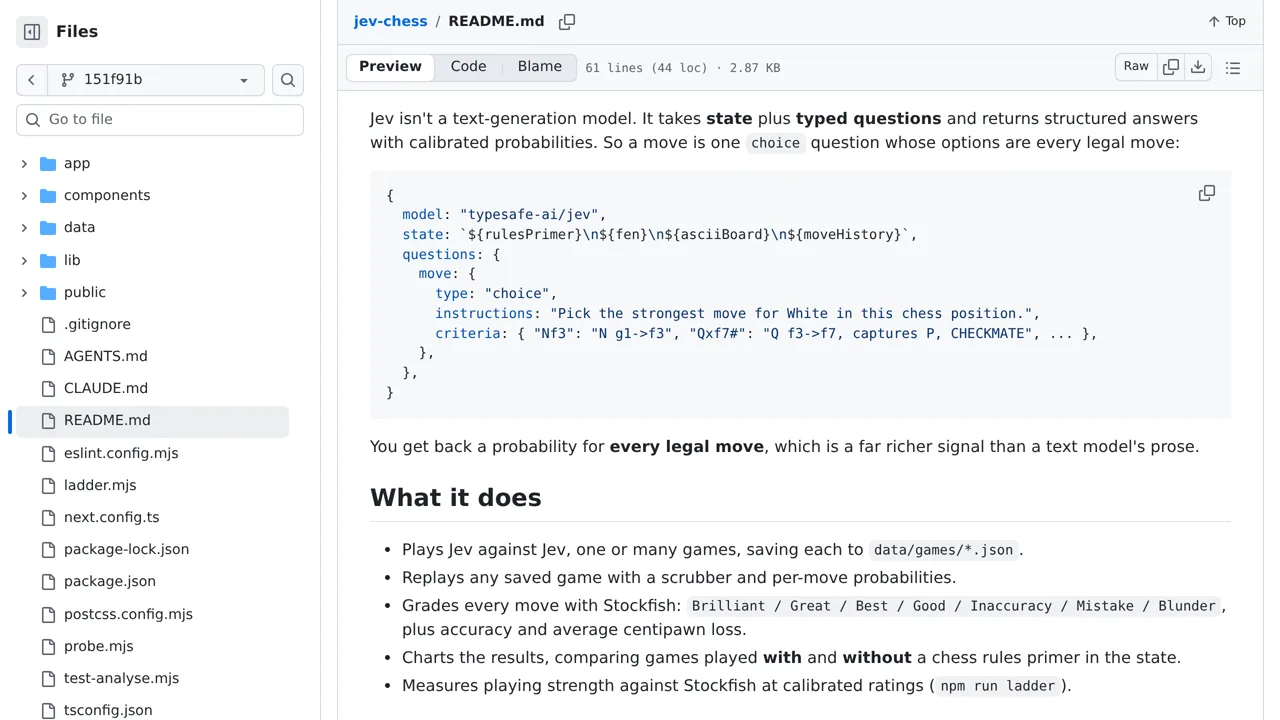Screen dimensions: 1280x720
Task: Click the components folder icon
Action: pos(48,195)
